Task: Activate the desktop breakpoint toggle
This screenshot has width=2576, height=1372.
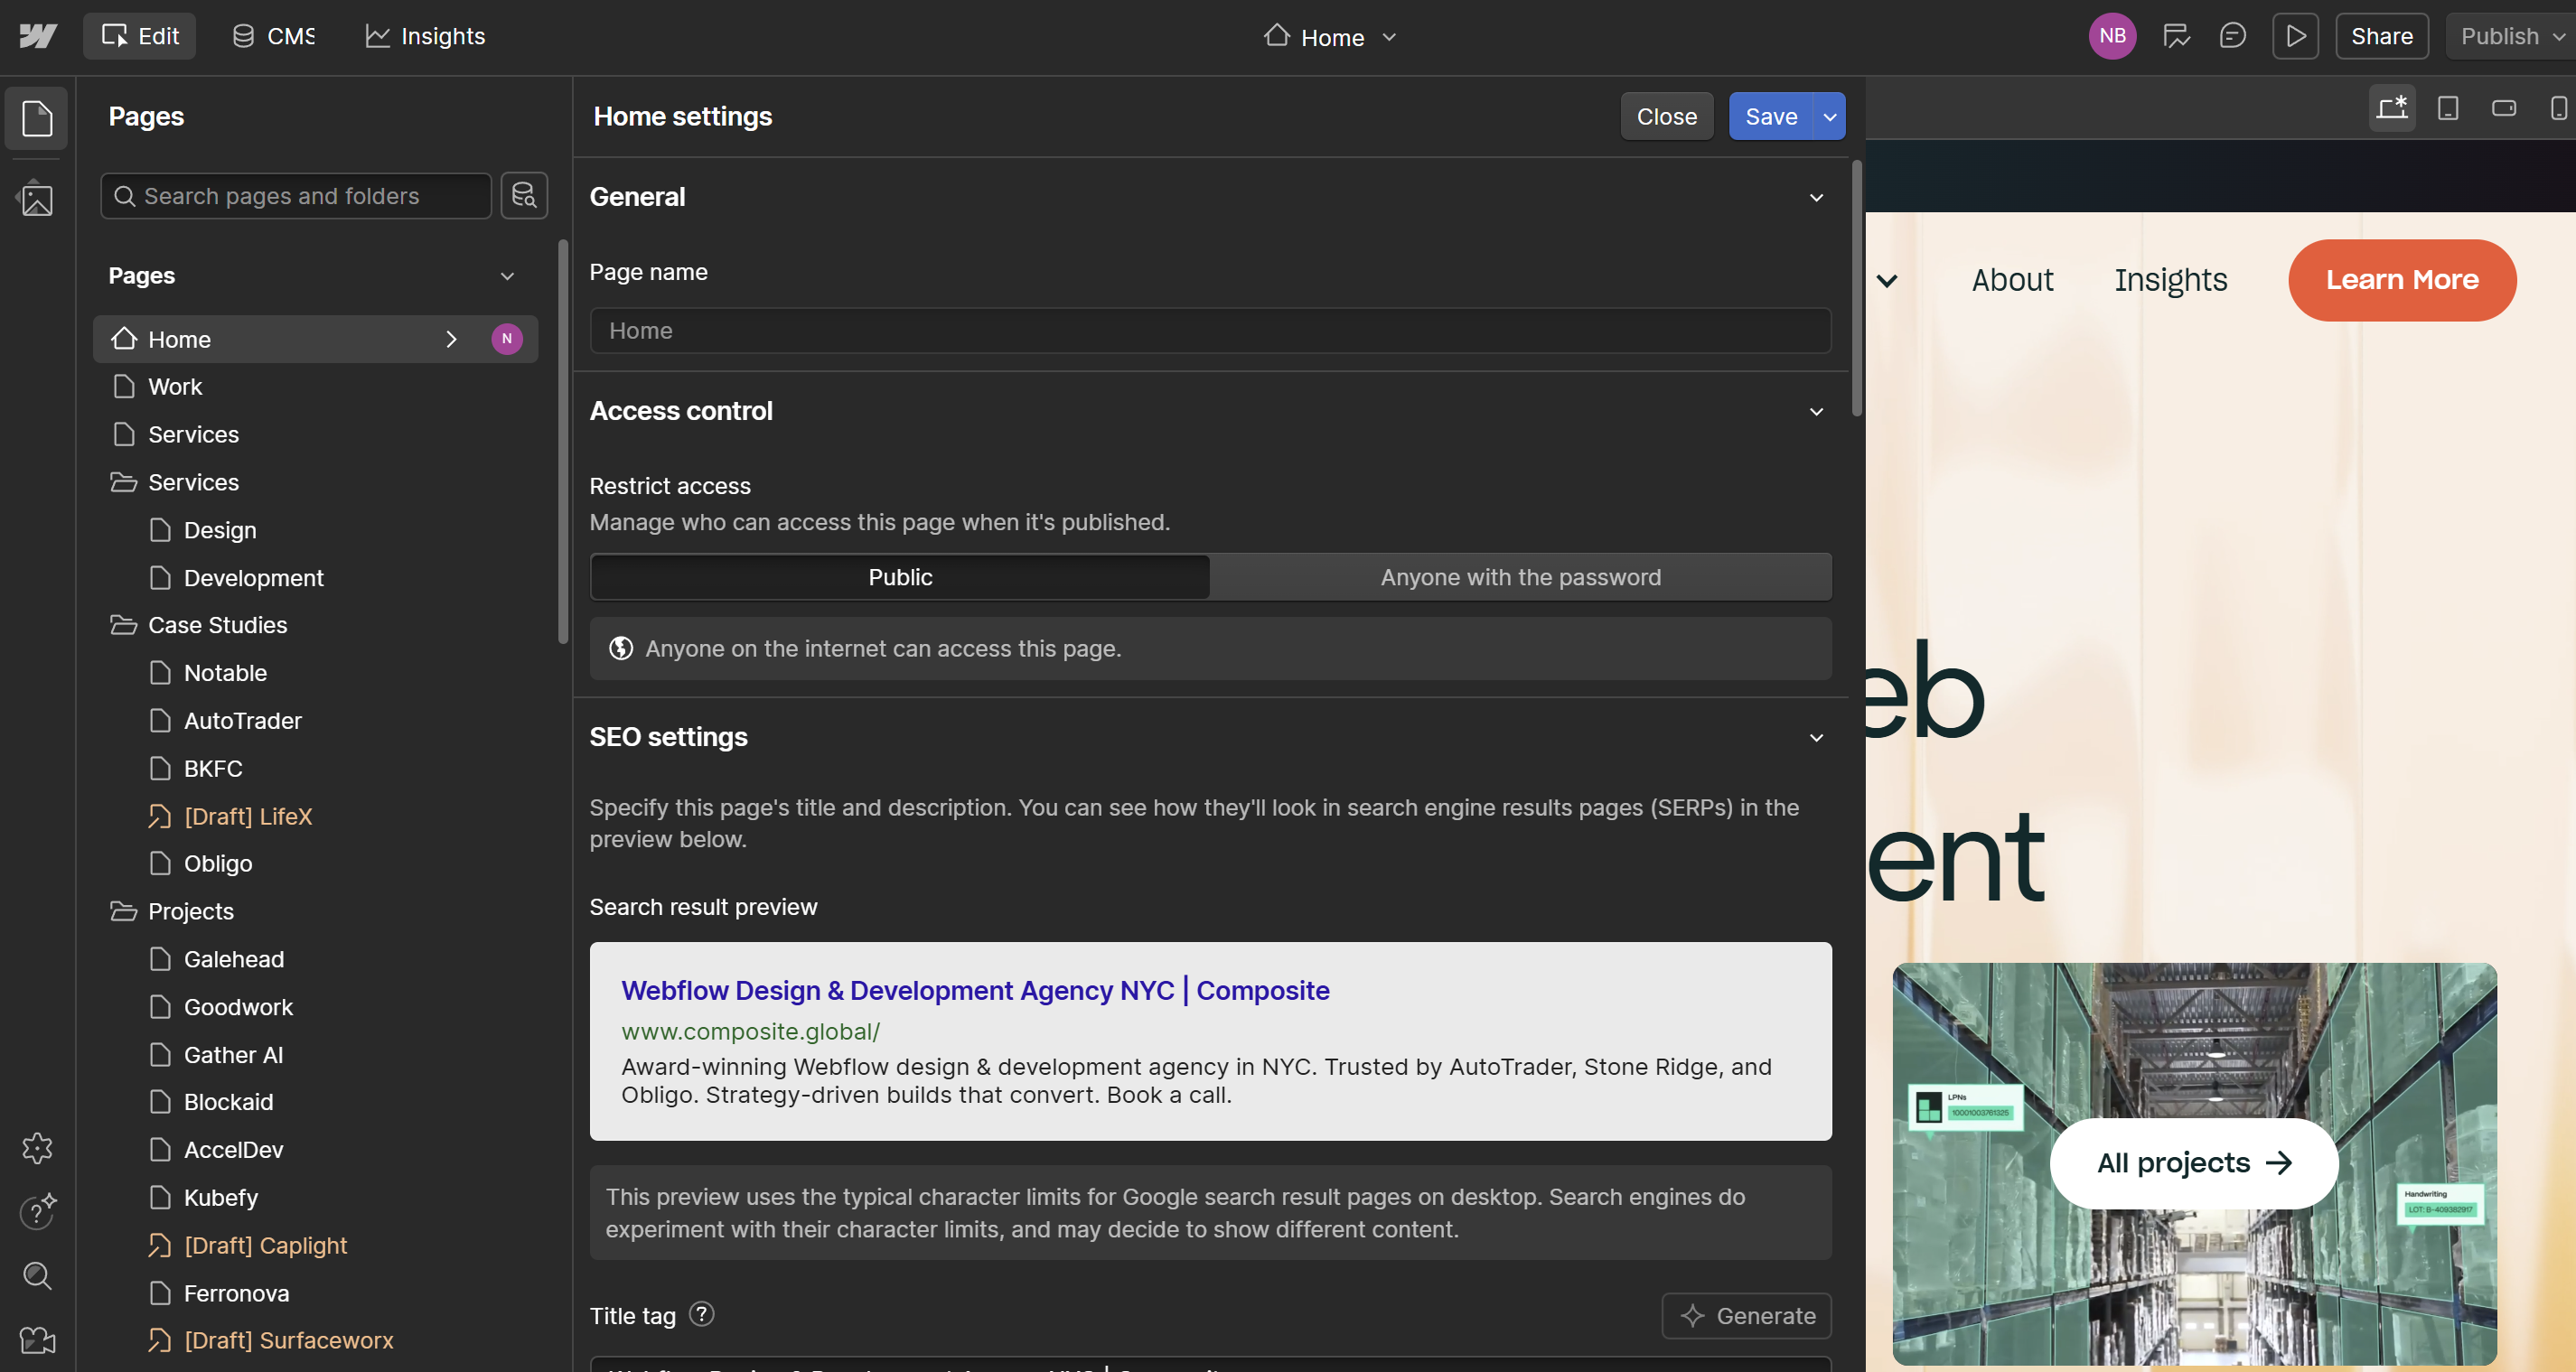Action: tap(2391, 107)
